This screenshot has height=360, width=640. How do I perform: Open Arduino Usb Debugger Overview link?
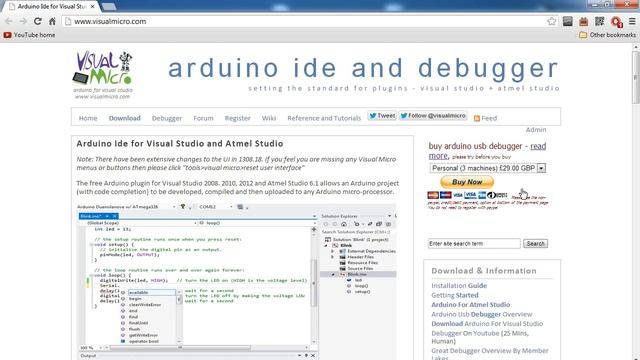click(482, 314)
